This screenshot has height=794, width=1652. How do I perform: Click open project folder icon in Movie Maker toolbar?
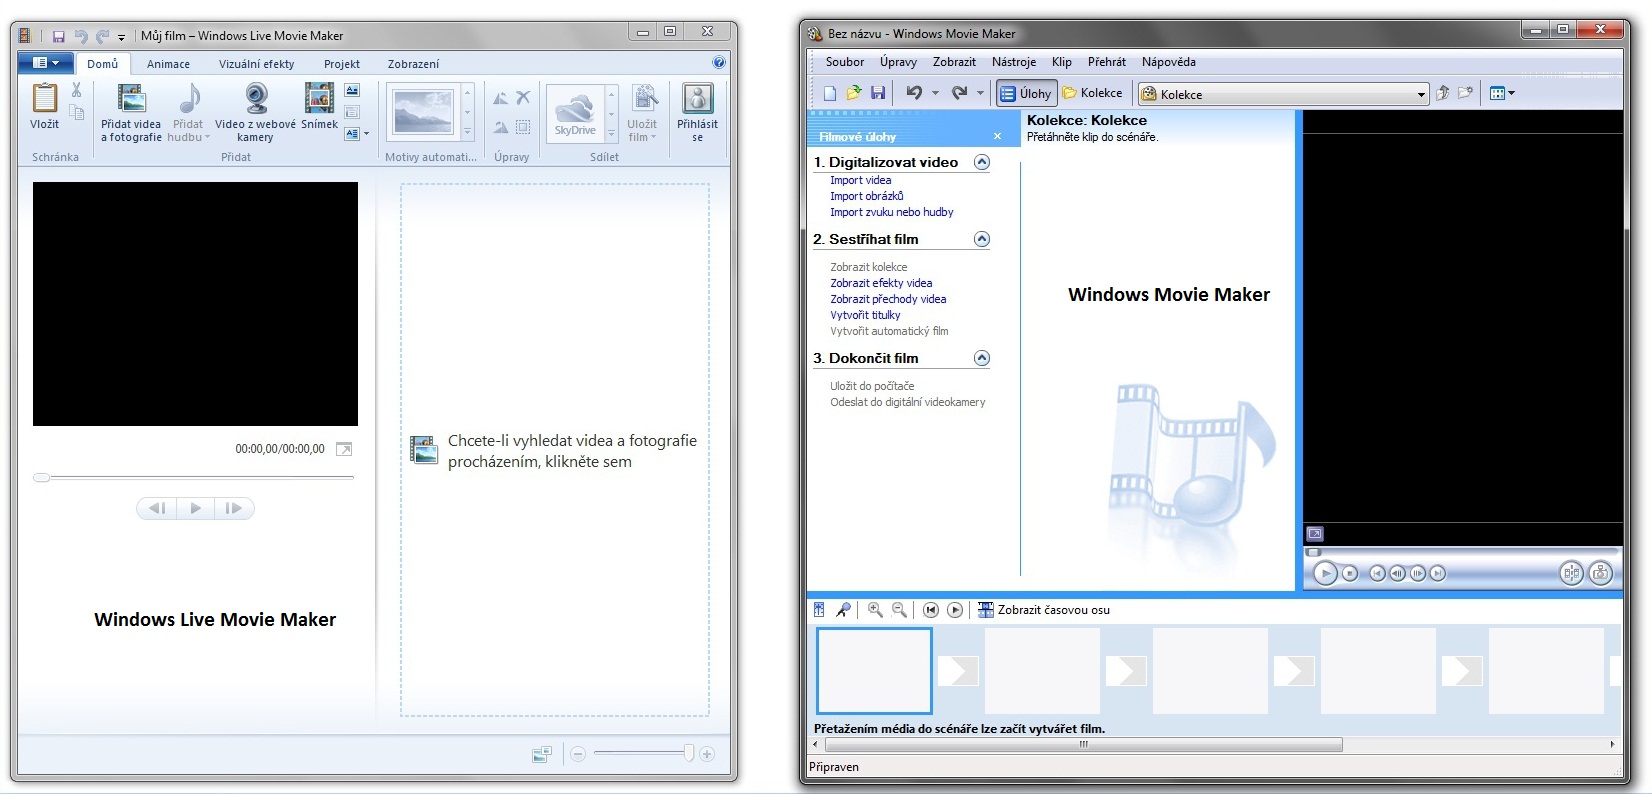tap(854, 93)
